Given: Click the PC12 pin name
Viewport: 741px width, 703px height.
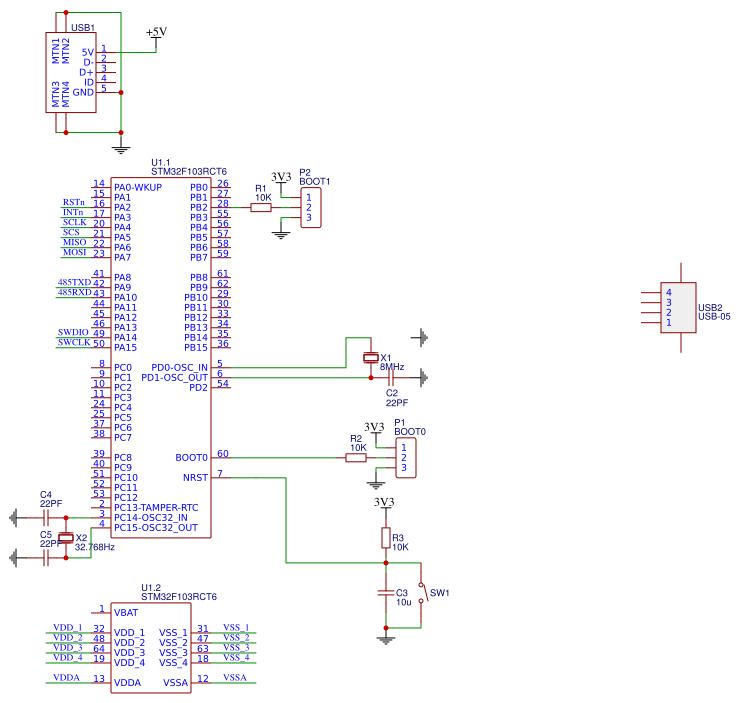Looking at the screenshot, I should click(x=126, y=497).
